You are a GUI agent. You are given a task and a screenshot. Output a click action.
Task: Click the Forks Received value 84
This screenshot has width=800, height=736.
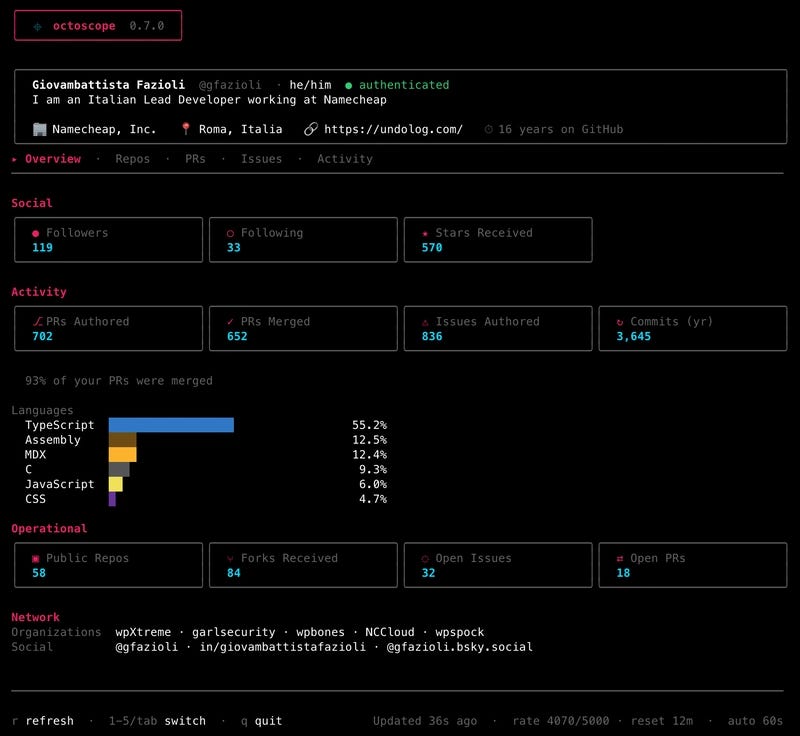coord(234,573)
